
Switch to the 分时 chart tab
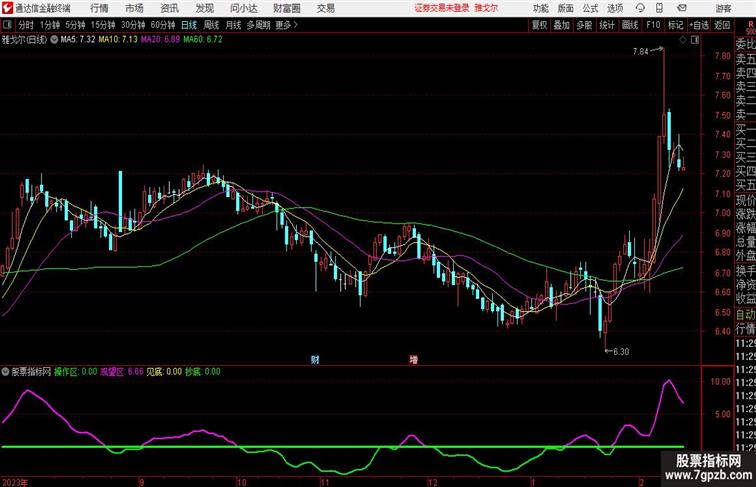pyautogui.click(x=26, y=25)
